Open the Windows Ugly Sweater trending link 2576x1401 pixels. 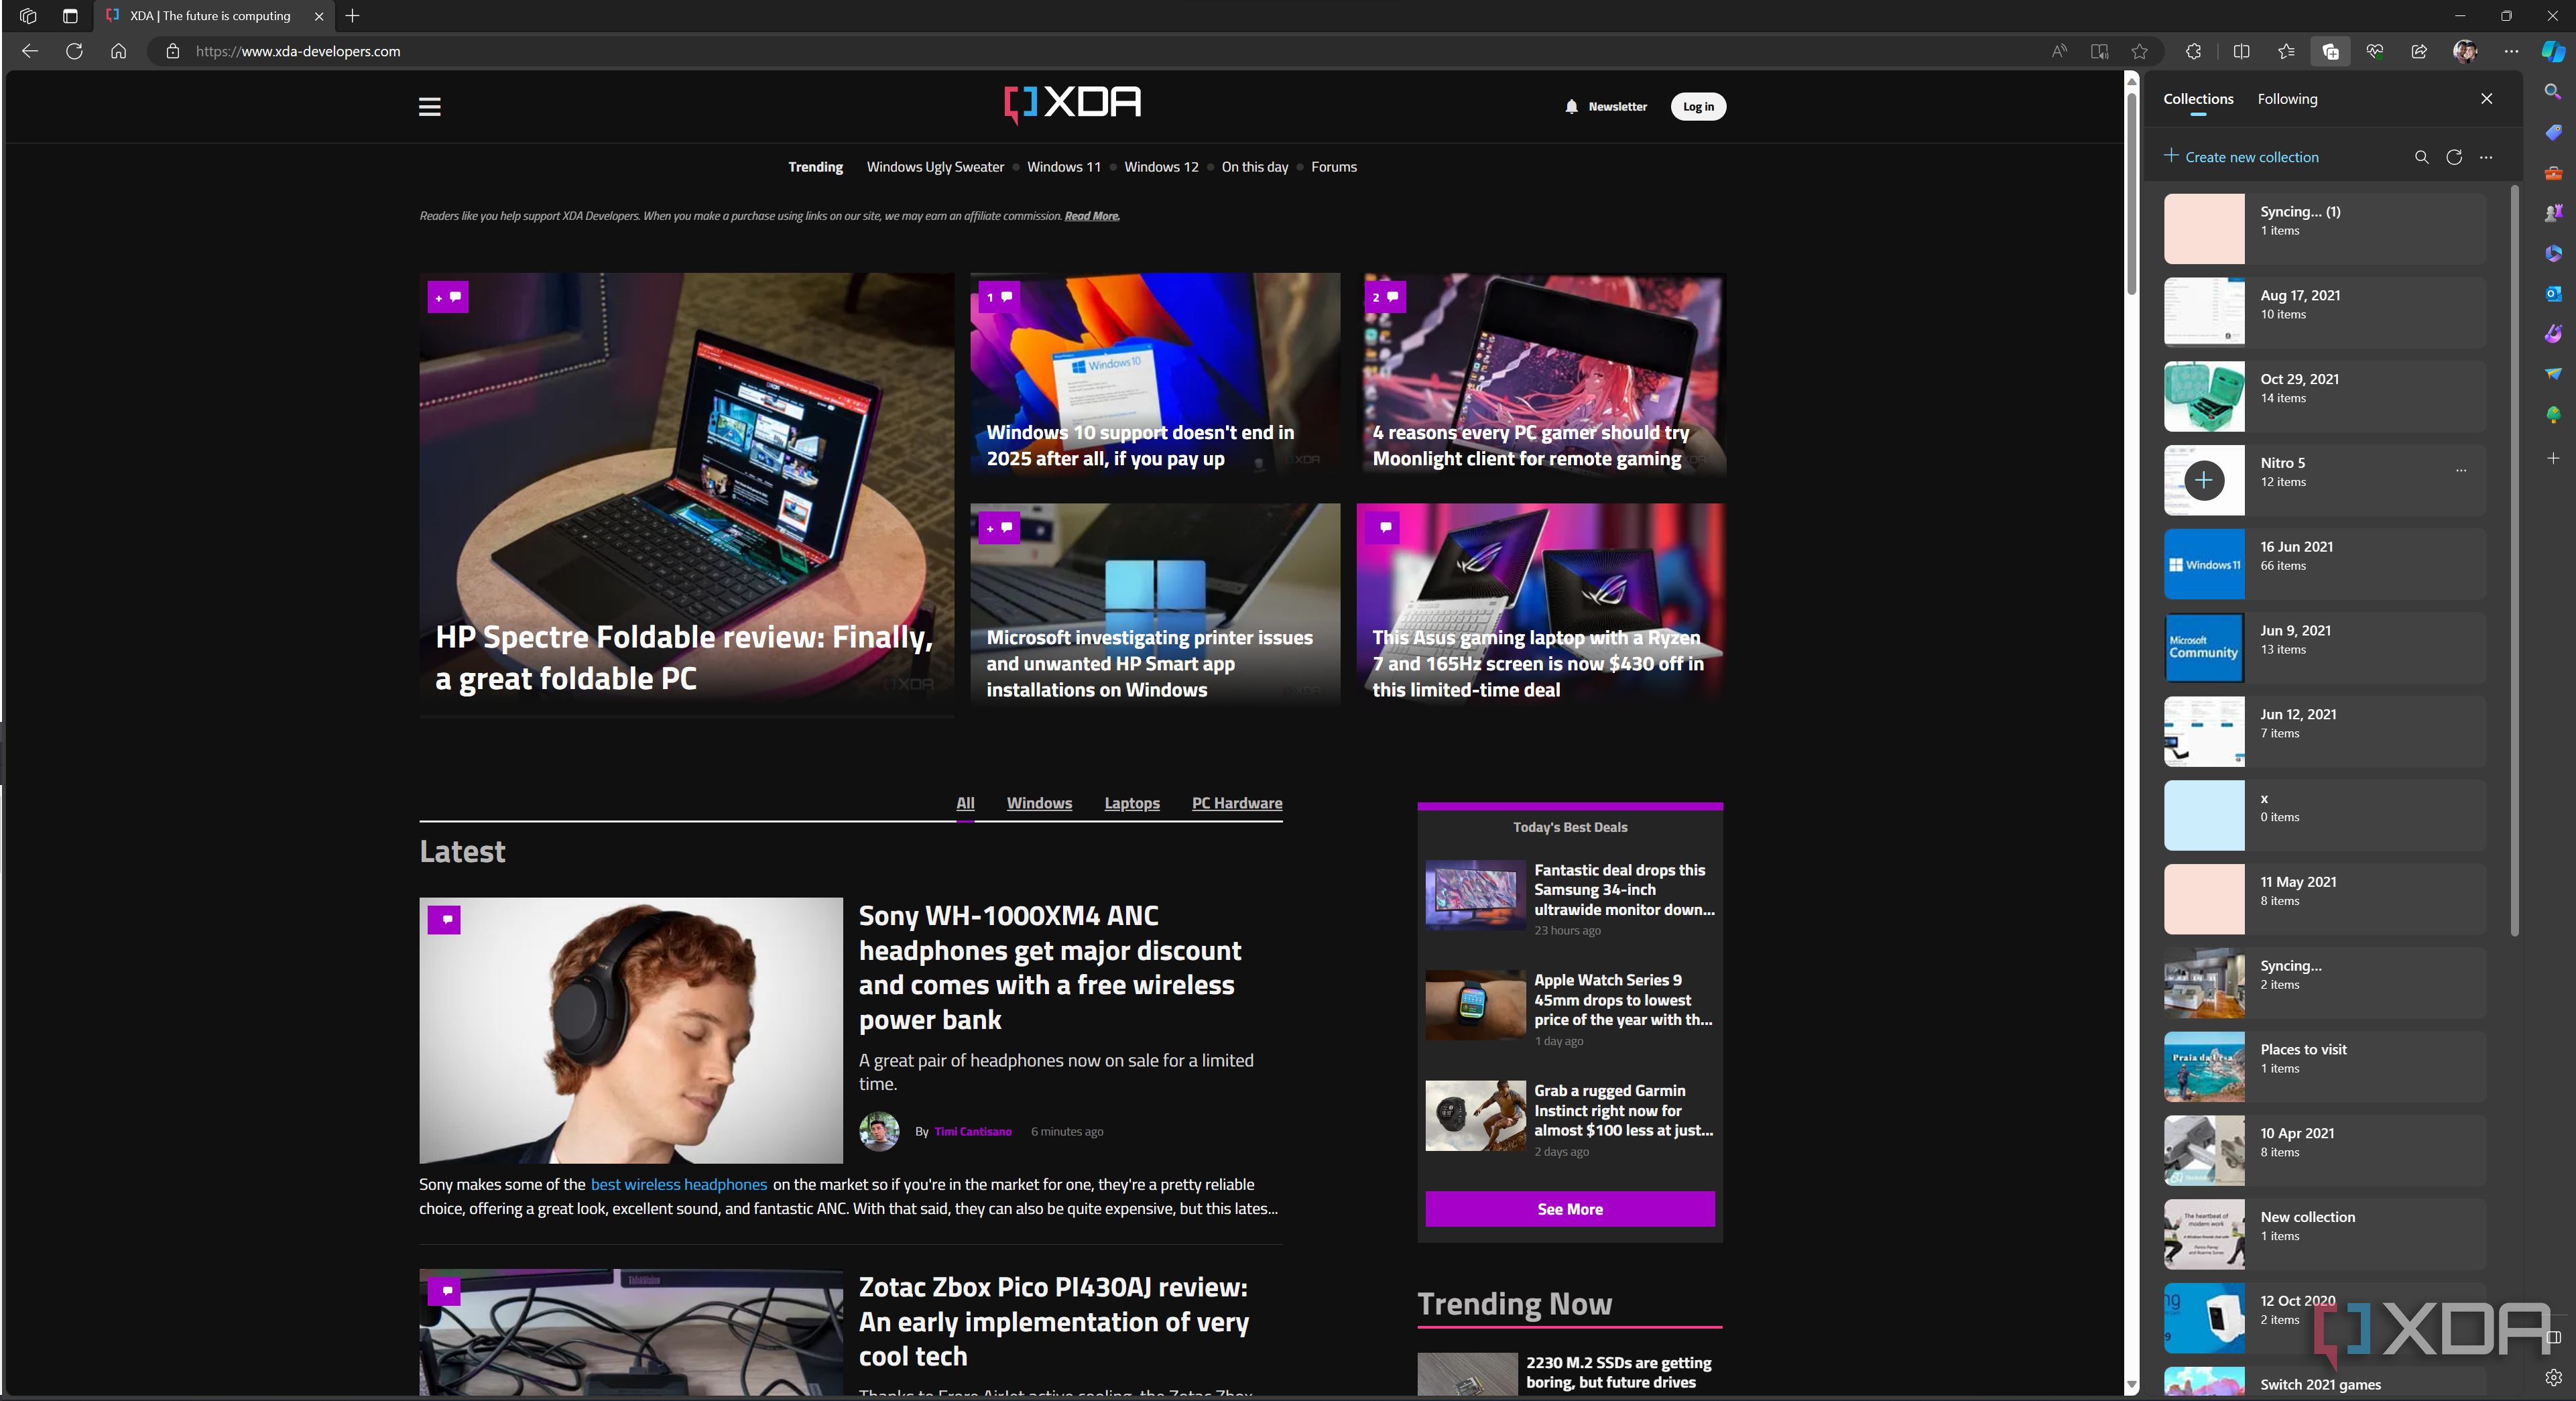point(935,167)
